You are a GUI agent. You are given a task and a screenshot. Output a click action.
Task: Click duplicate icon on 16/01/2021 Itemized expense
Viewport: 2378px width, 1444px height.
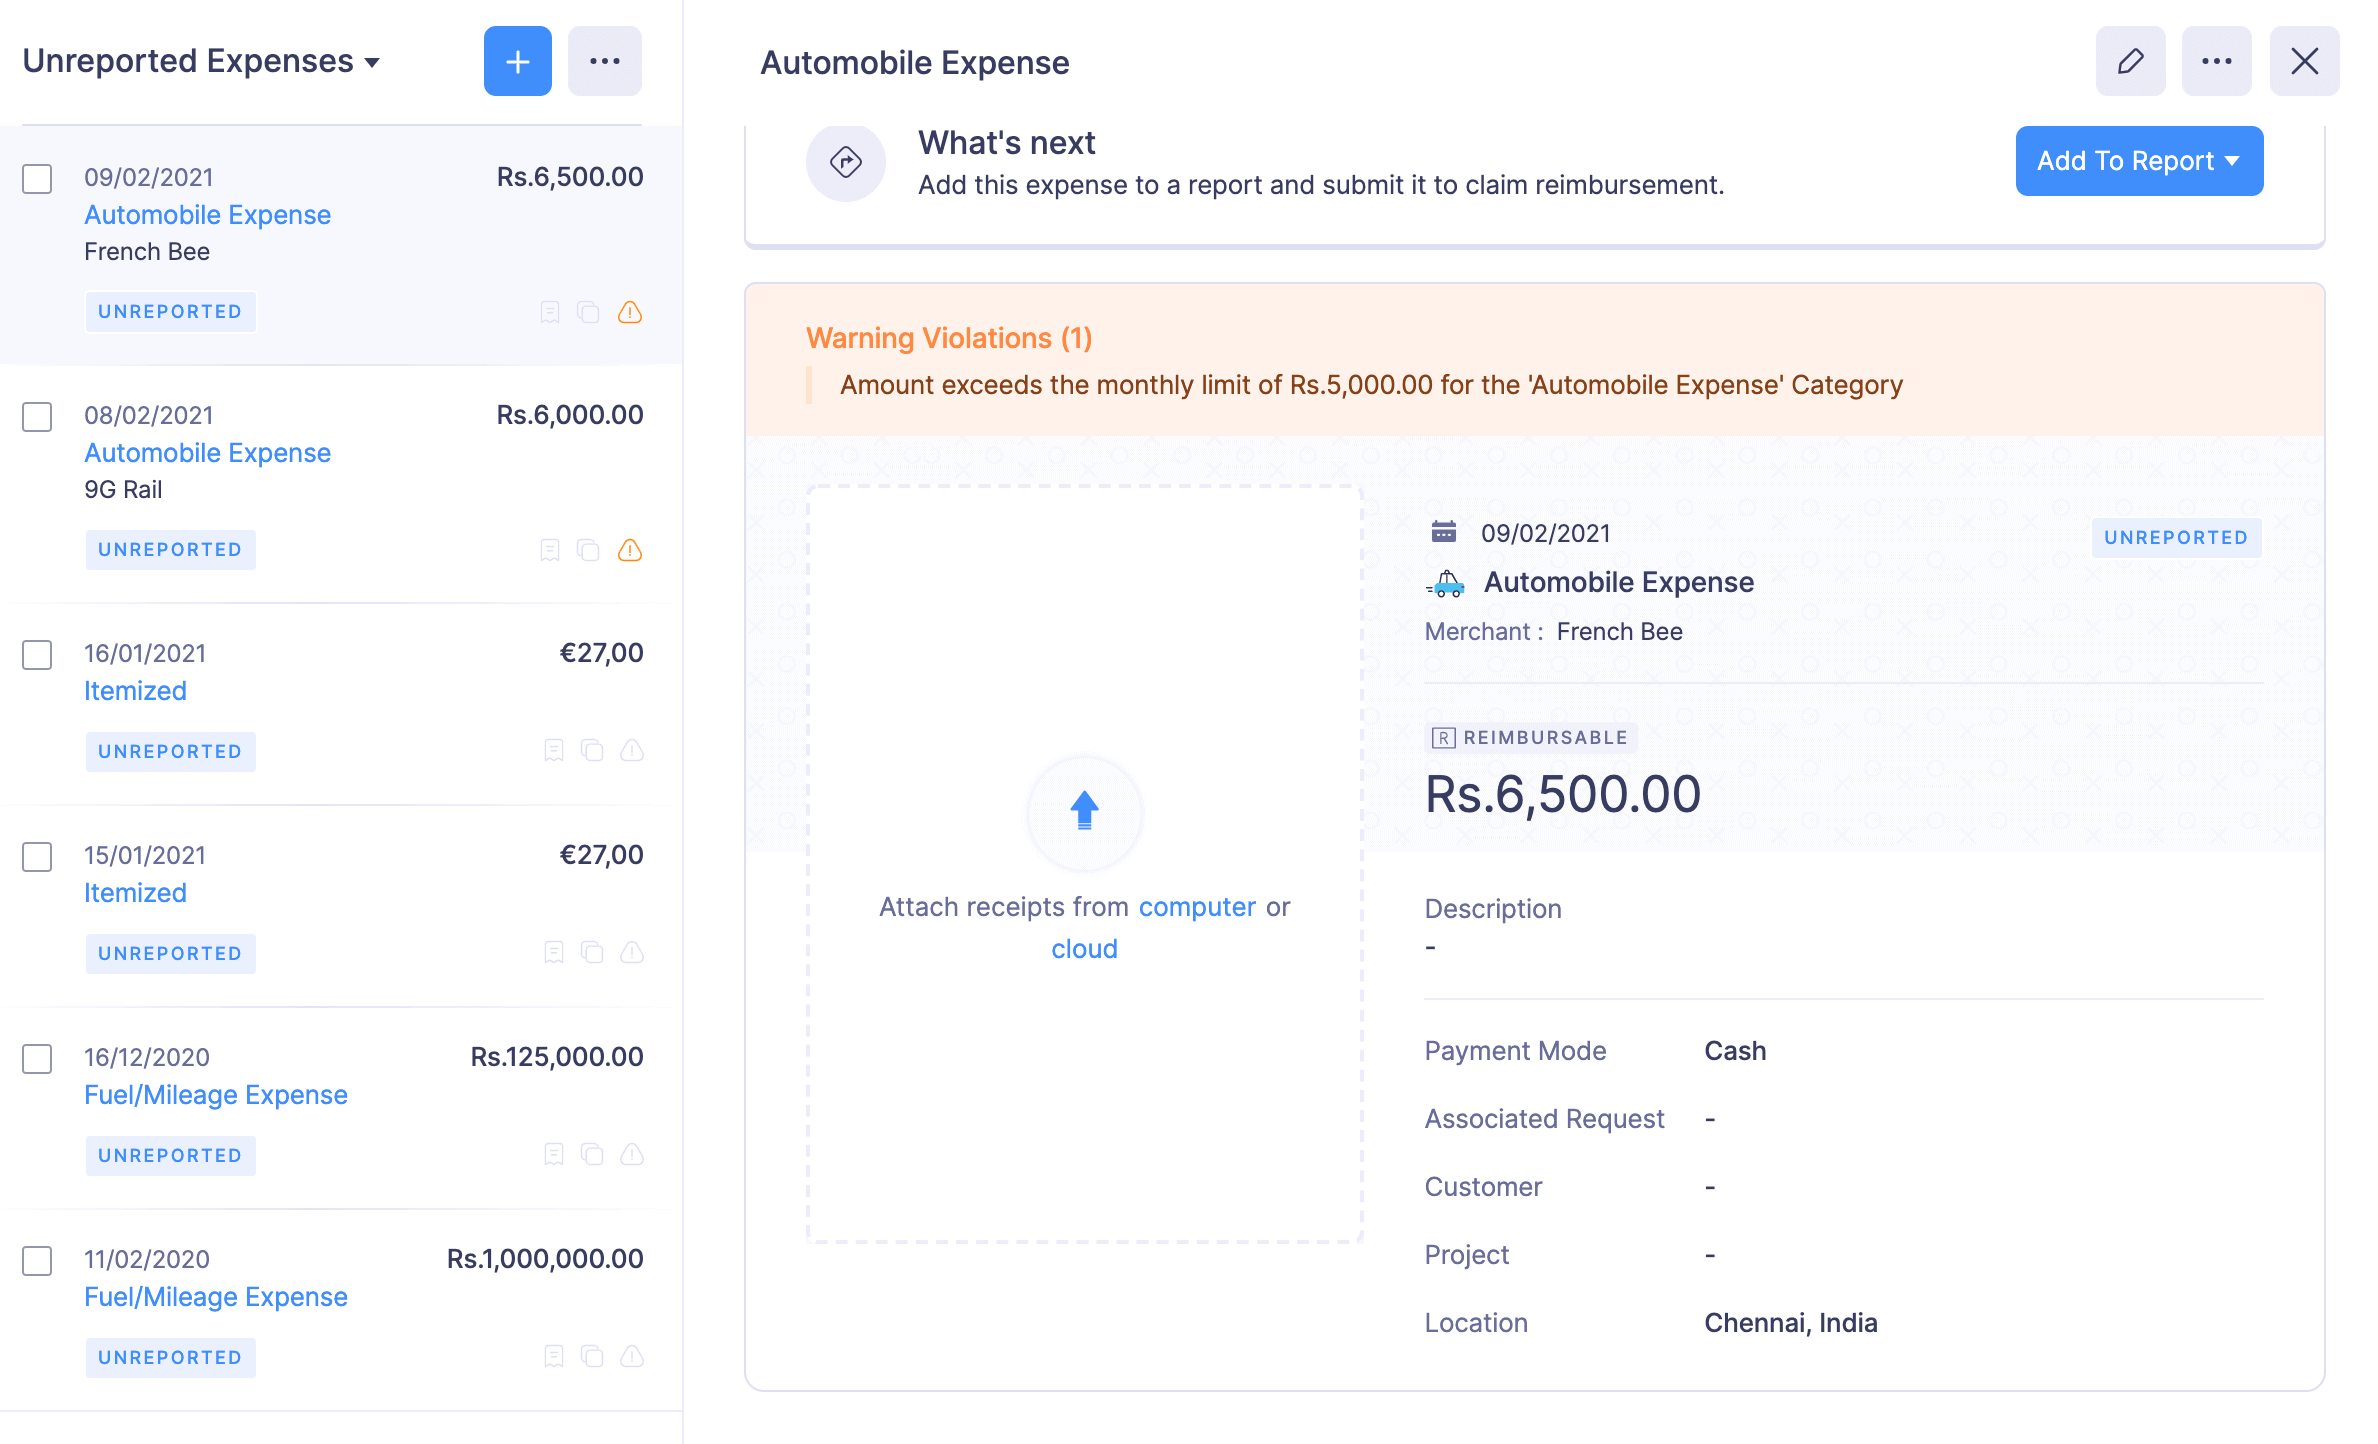coord(592,751)
